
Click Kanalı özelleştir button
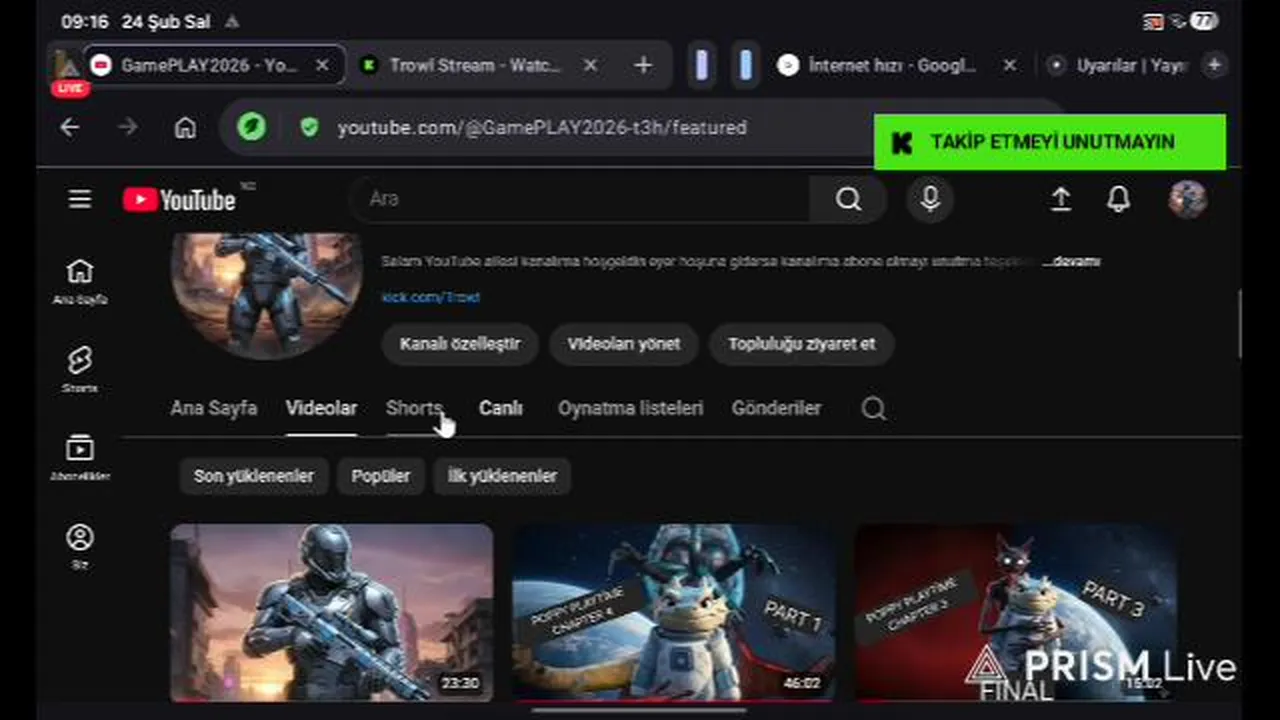point(460,343)
